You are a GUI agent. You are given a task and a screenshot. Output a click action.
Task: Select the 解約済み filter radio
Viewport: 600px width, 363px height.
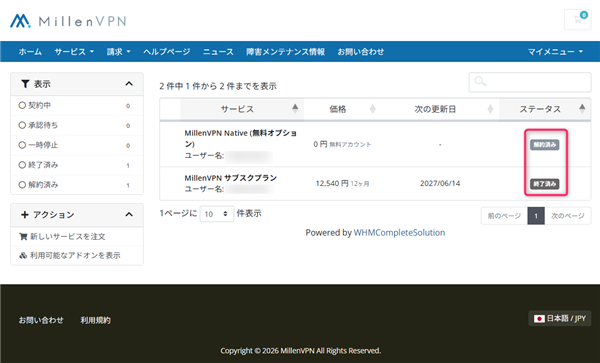click(x=22, y=185)
